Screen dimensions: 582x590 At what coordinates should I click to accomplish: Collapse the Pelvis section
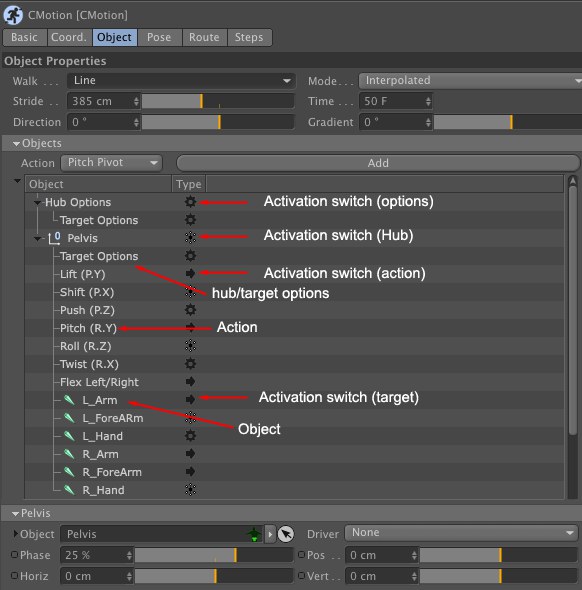[15, 514]
